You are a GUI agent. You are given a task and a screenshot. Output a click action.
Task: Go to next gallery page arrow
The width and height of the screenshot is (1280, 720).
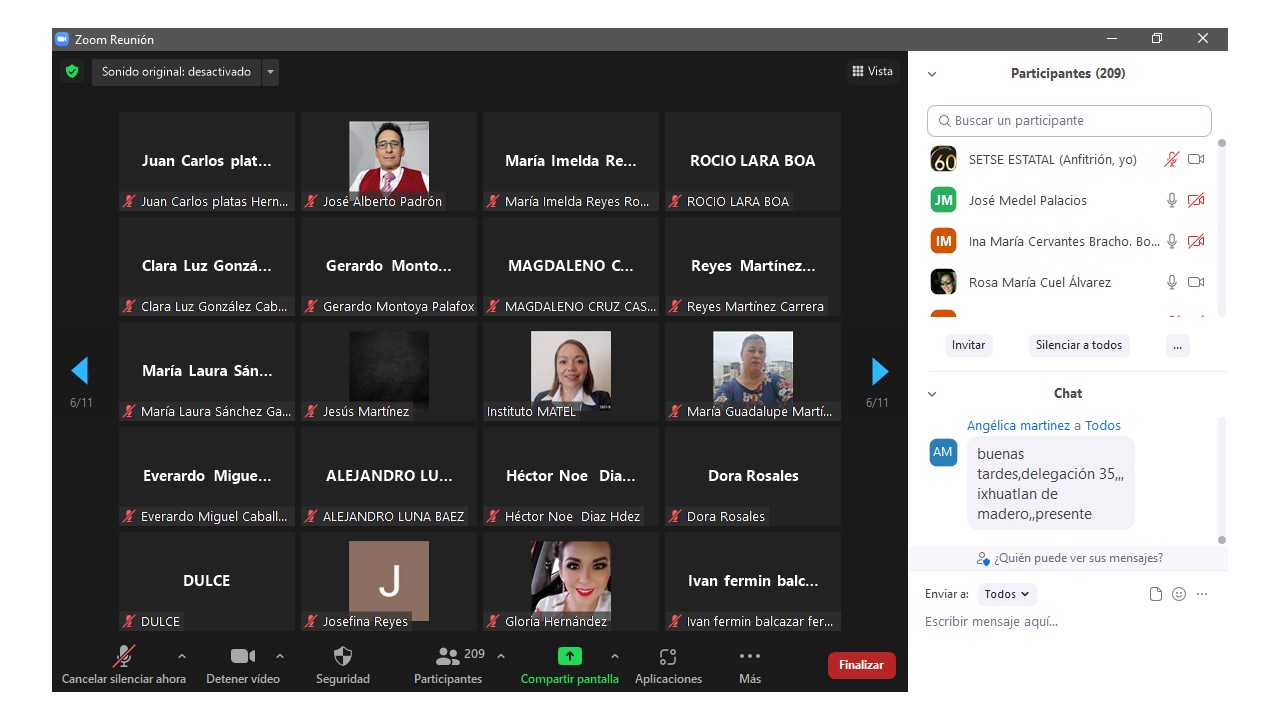(880, 371)
